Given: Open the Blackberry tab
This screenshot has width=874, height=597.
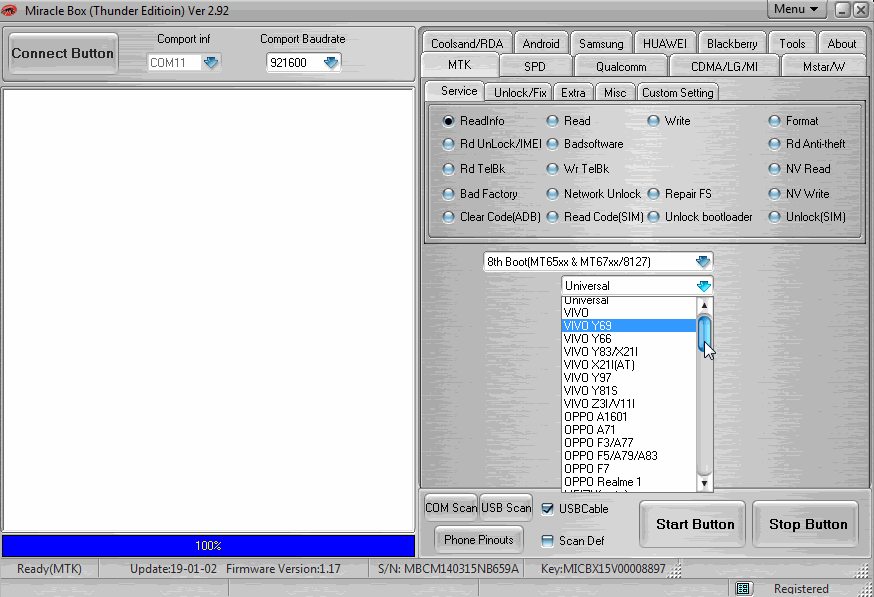Looking at the screenshot, I should tap(732, 43).
